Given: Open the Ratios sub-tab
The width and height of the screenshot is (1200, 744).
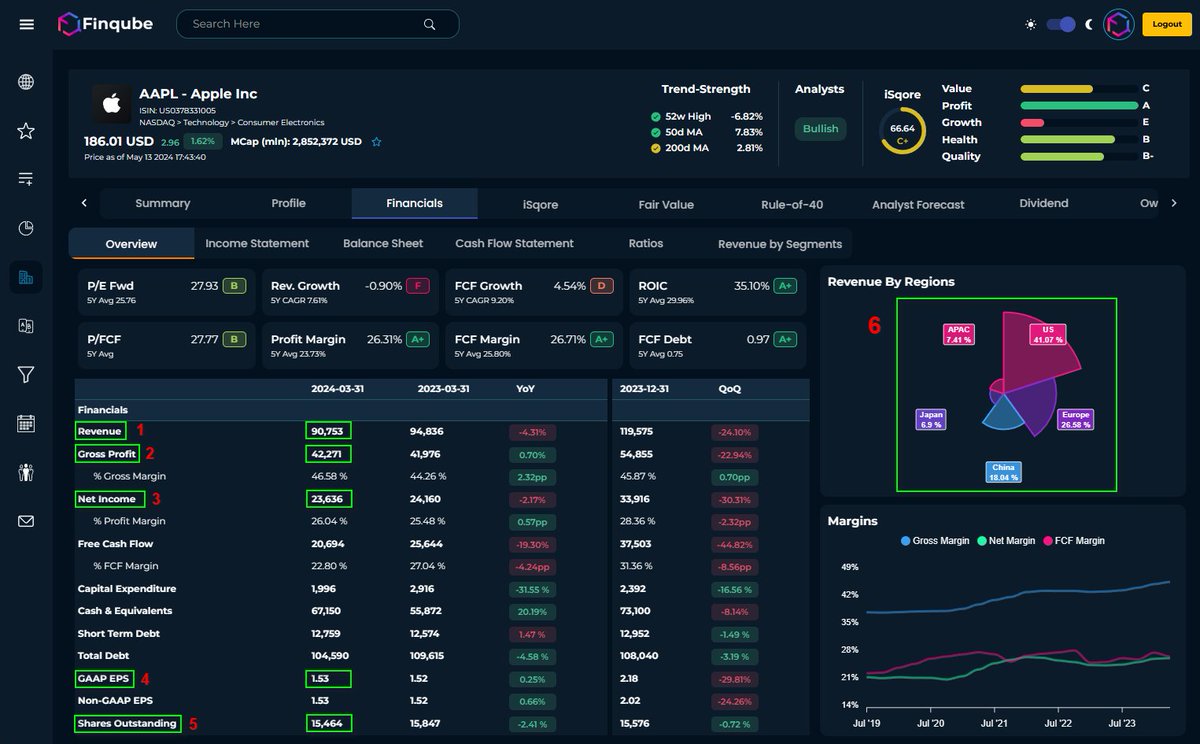Looking at the screenshot, I should [x=646, y=243].
